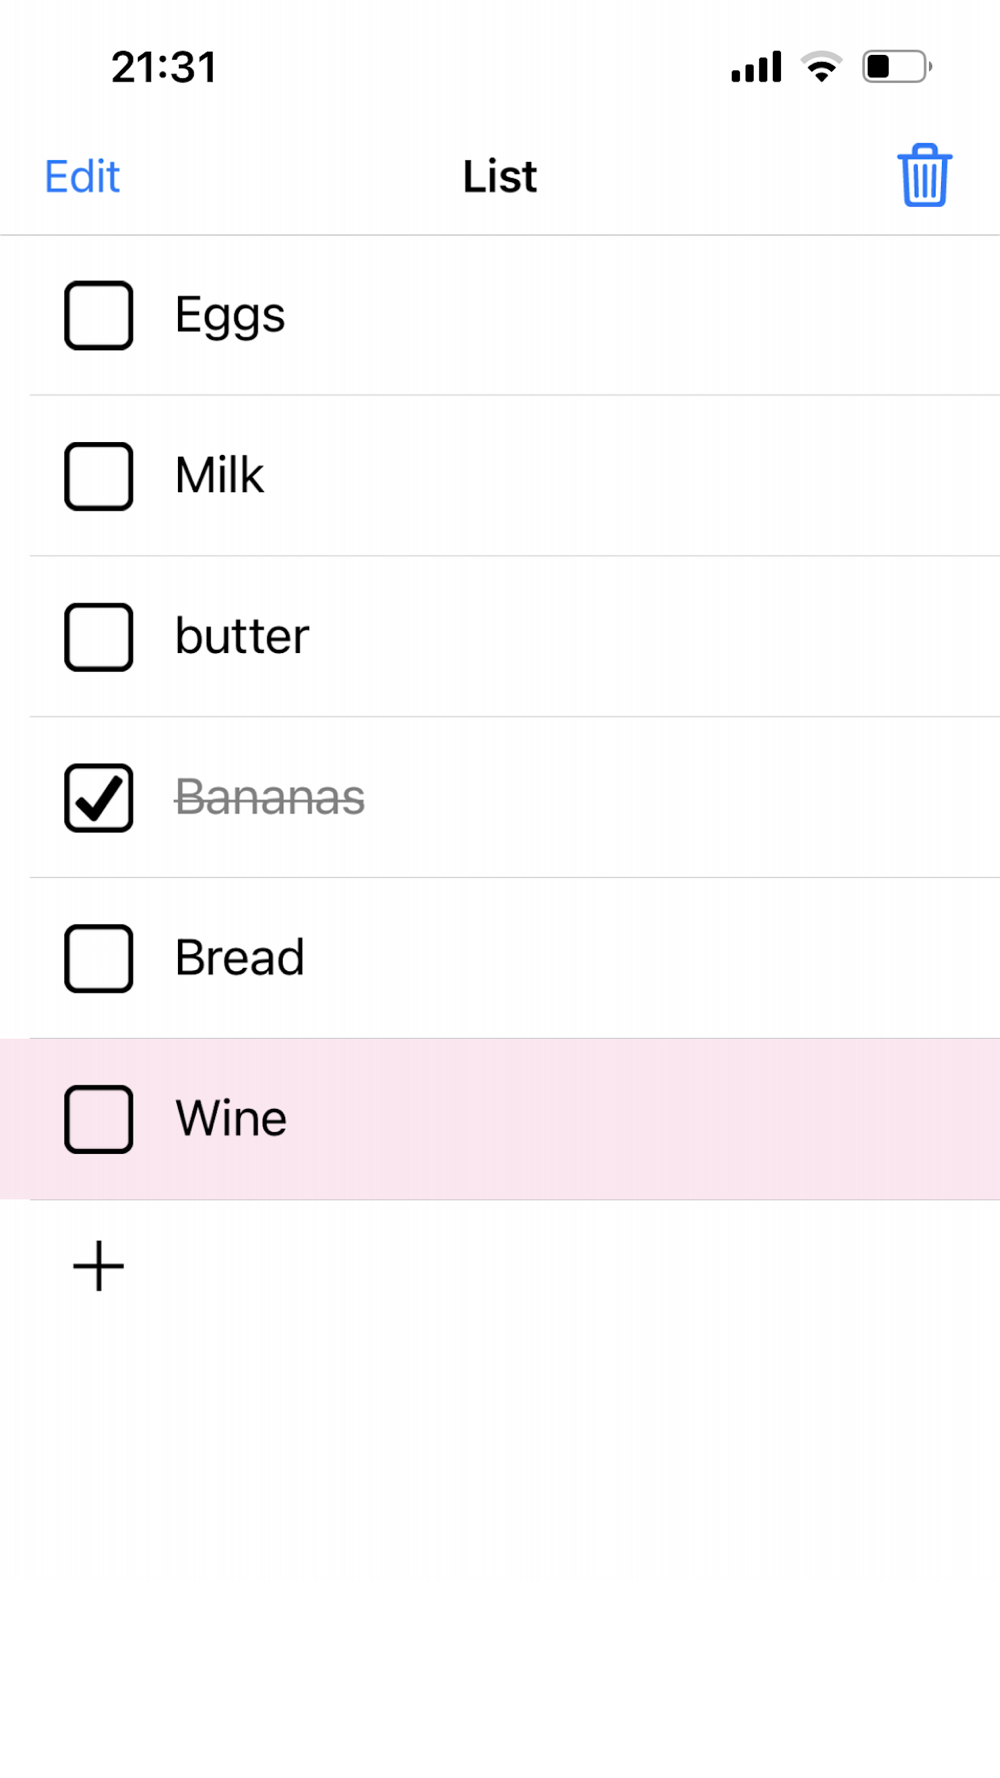1000x1778 pixels.
Task: Select the Eggs item text
Action: 230,317
